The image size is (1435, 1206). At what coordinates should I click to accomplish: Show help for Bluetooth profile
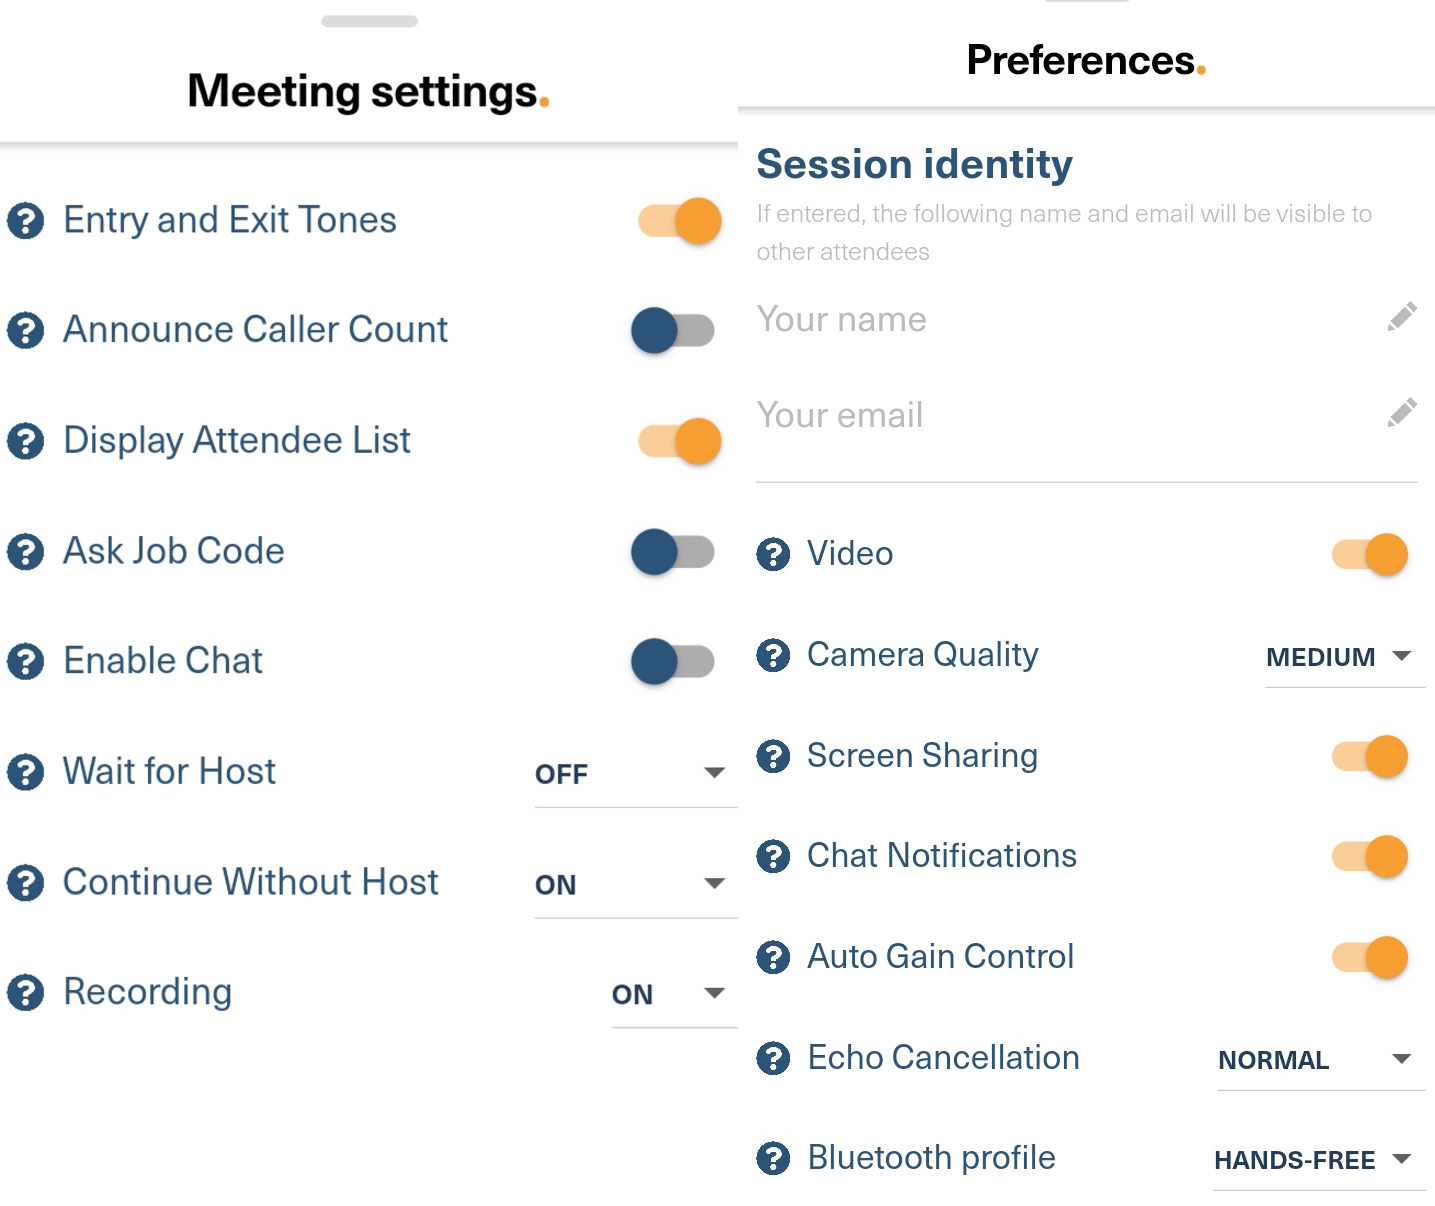coord(773,1158)
